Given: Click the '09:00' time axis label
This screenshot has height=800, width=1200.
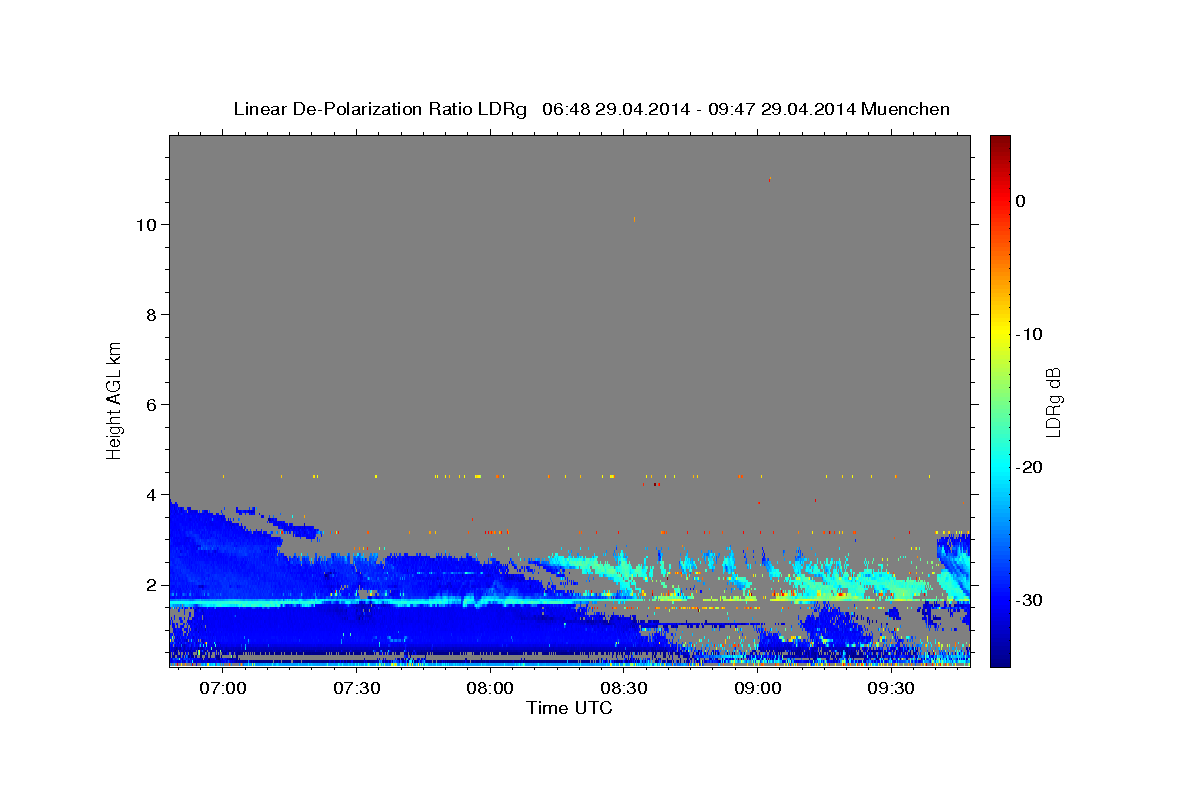Looking at the screenshot, I should pos(758,688).
